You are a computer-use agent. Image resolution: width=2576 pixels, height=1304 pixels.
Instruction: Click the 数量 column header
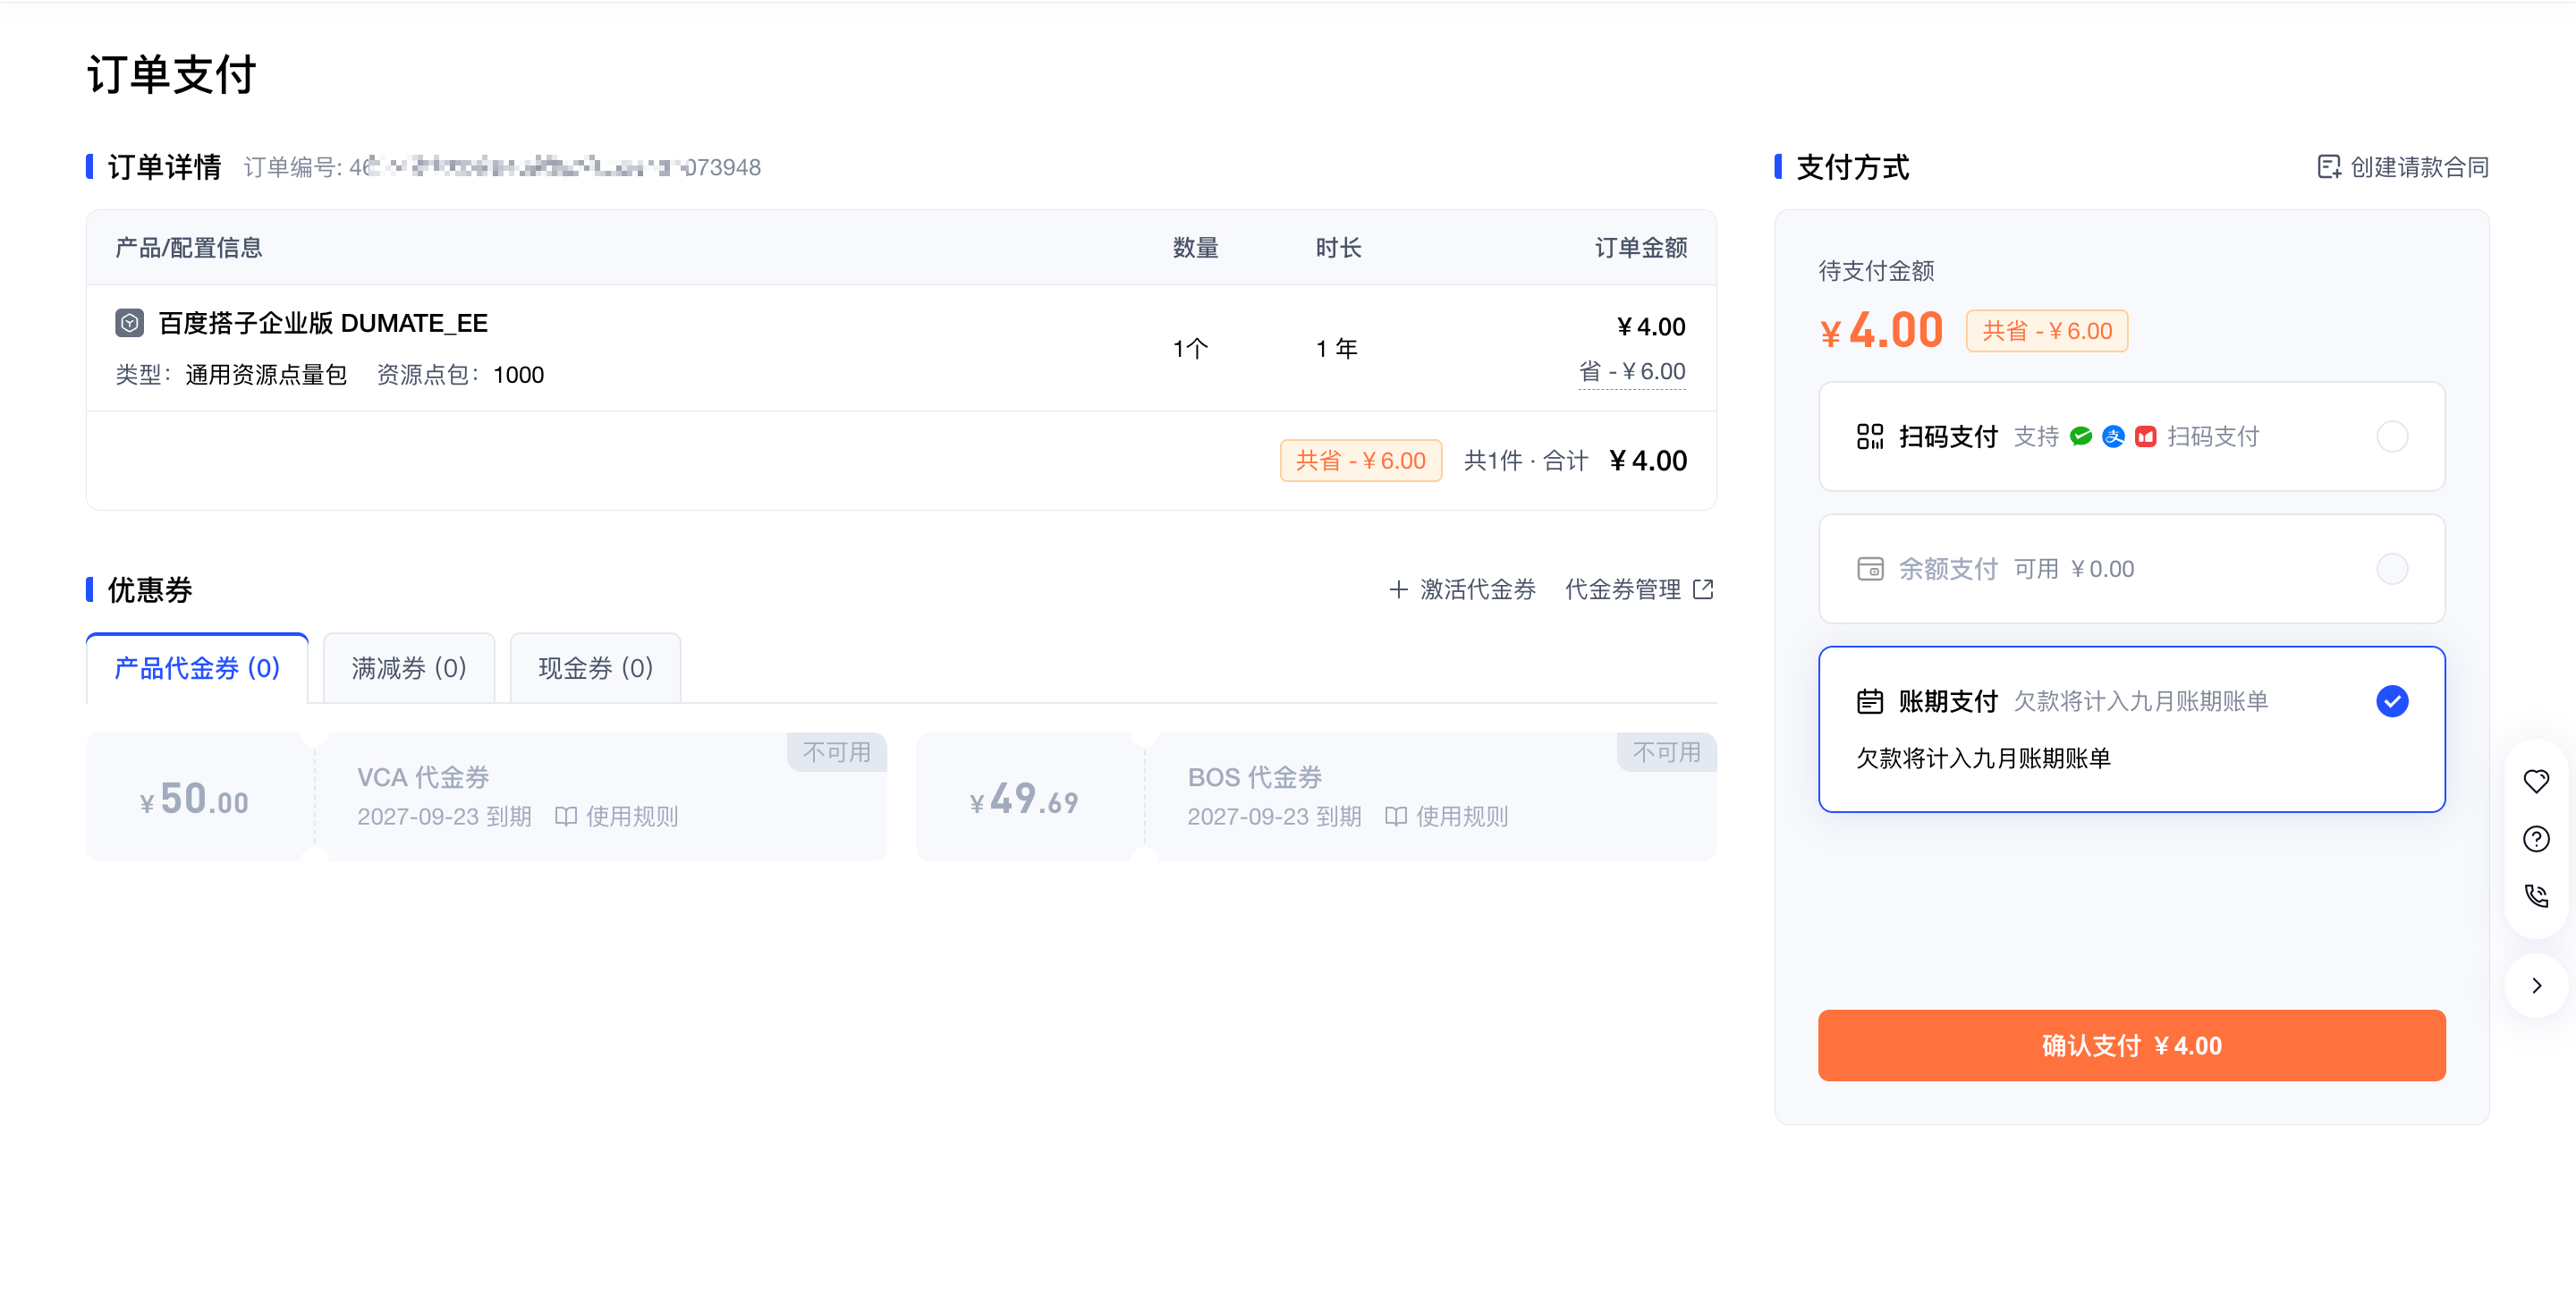[x=1195, y=248]
